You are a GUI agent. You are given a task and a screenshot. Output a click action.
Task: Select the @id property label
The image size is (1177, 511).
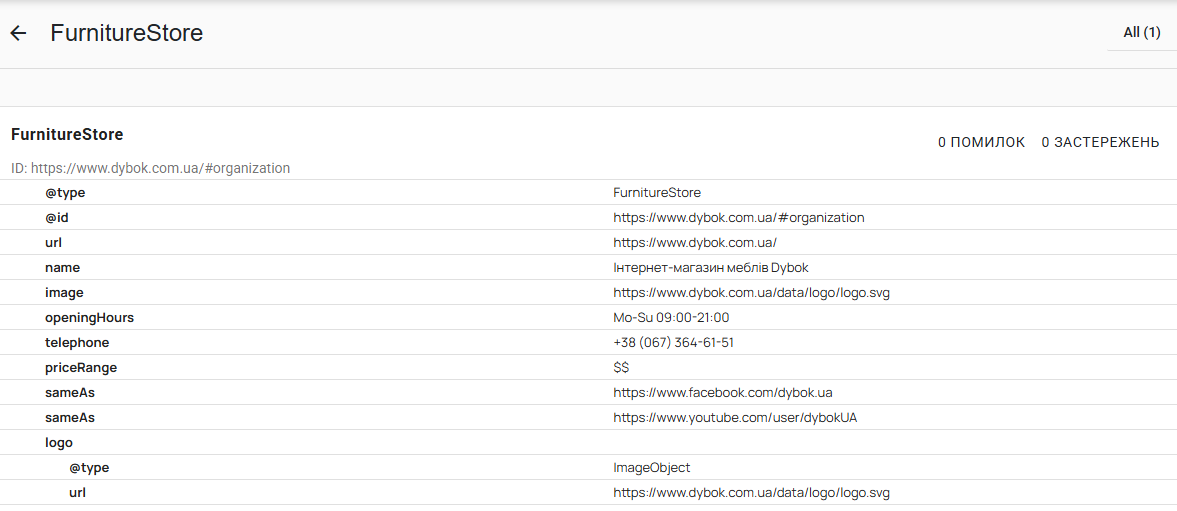tap(57, 218)
